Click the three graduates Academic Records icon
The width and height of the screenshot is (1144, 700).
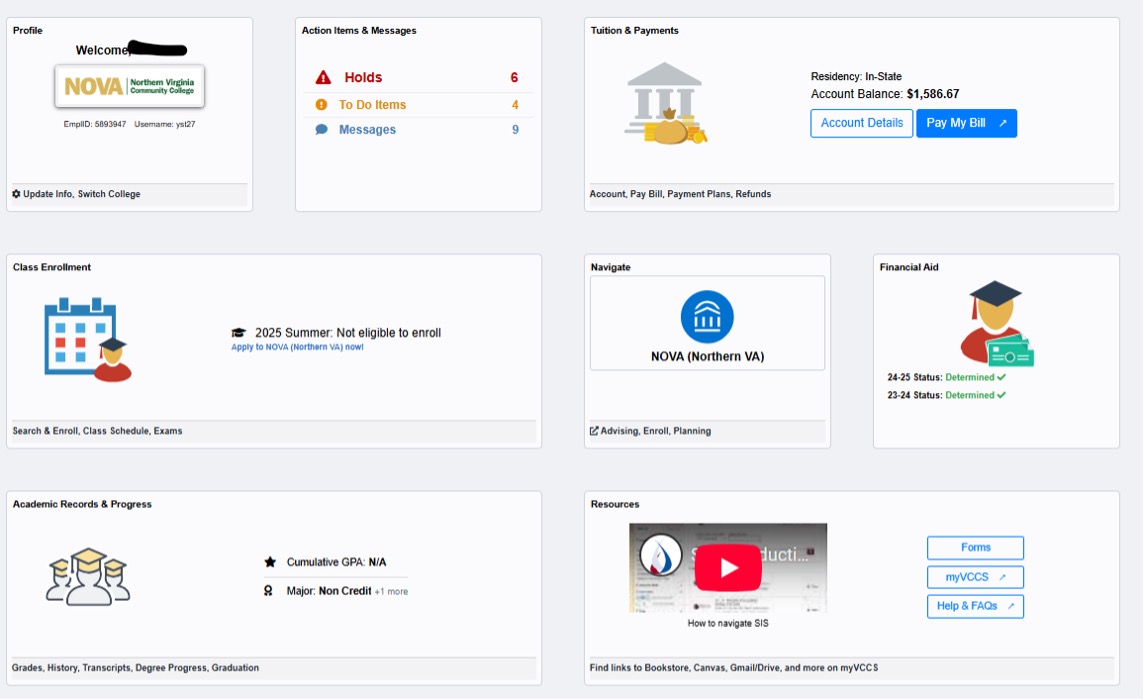pyautogui.click(x=88, y=576)
